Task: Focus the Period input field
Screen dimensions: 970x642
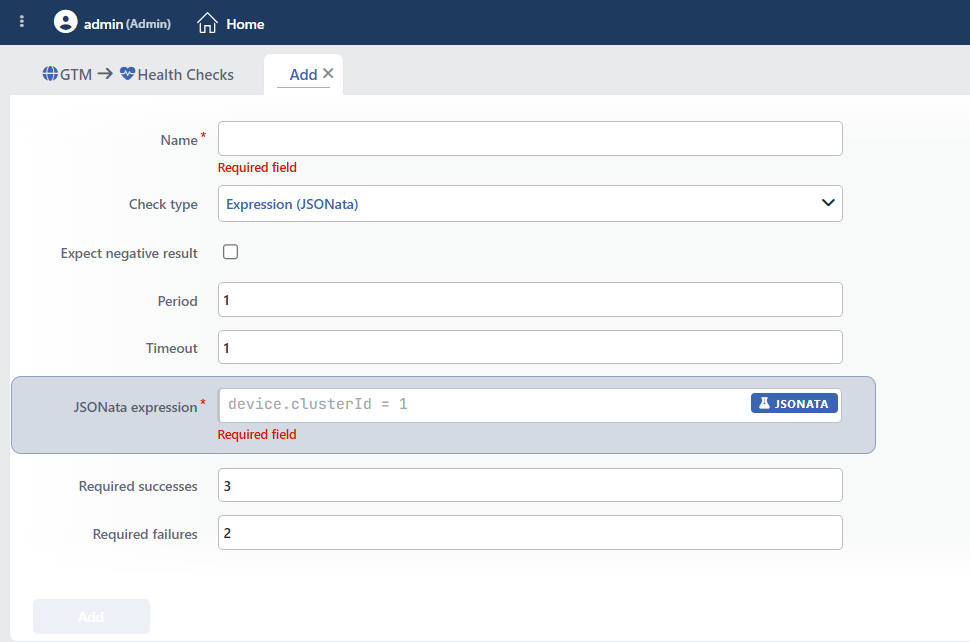Action: tap(530, 300)
